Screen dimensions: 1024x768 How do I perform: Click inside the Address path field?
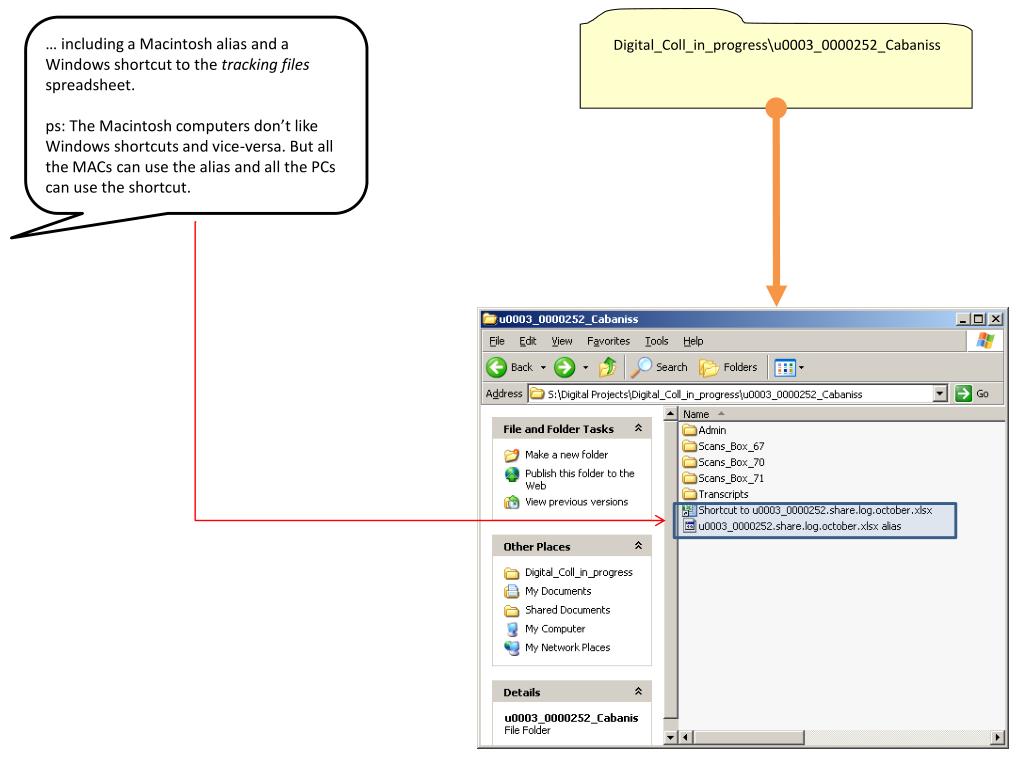[737, 394]
